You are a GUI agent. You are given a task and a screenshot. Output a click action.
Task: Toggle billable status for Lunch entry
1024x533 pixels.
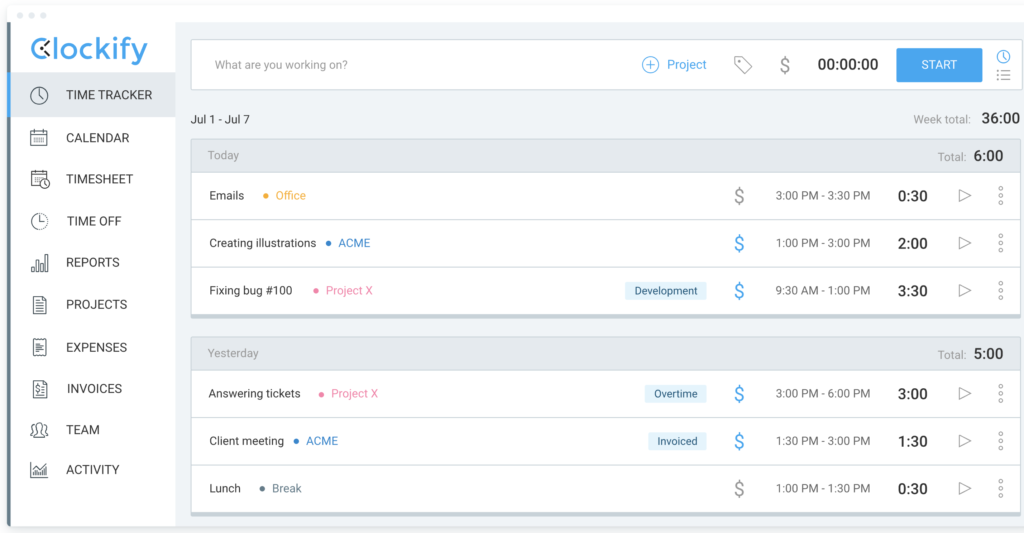739,489
